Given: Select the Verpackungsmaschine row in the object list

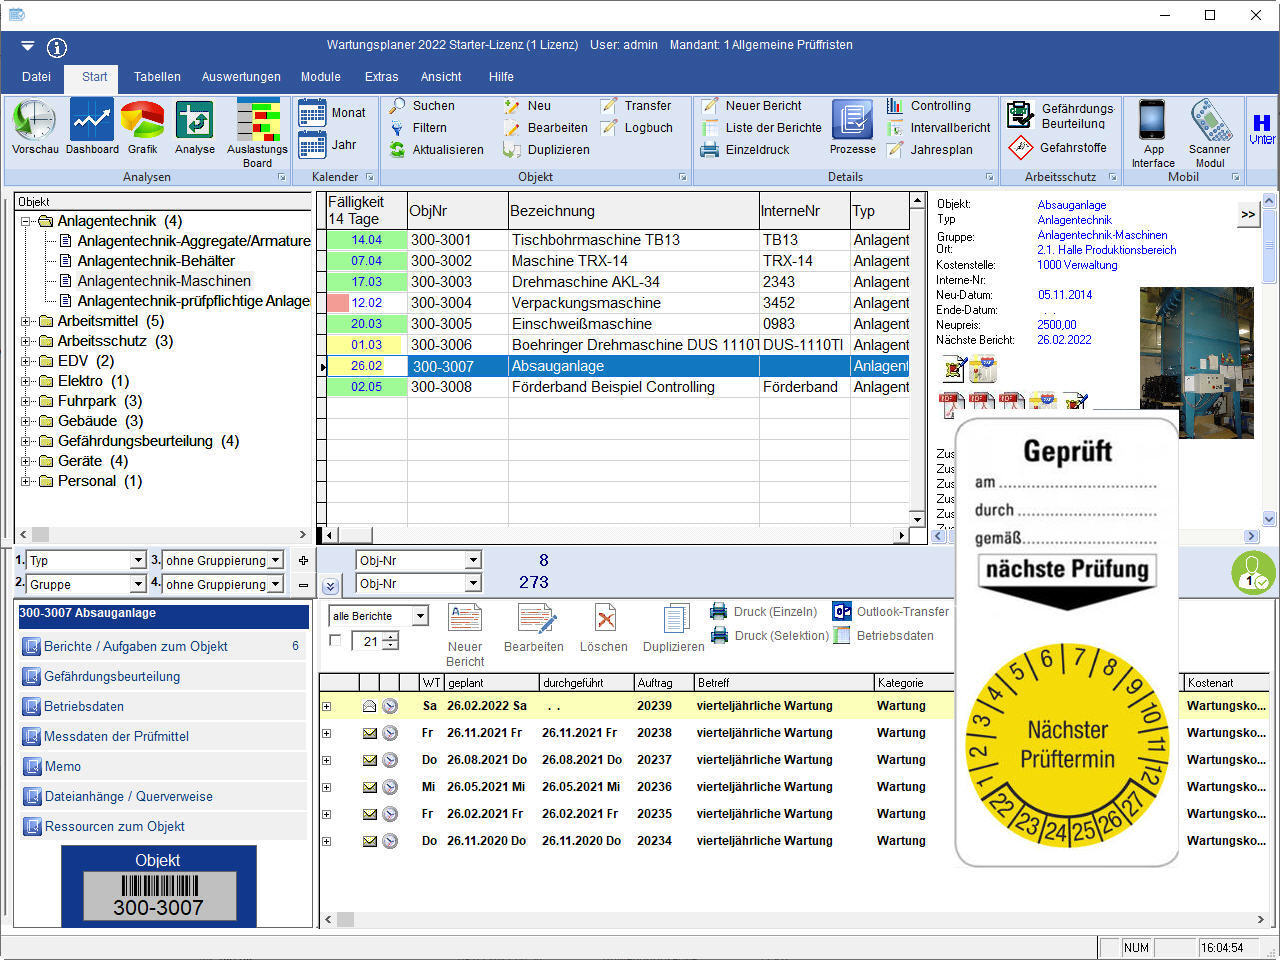Looking at the screenshot, I should (600, 302).
